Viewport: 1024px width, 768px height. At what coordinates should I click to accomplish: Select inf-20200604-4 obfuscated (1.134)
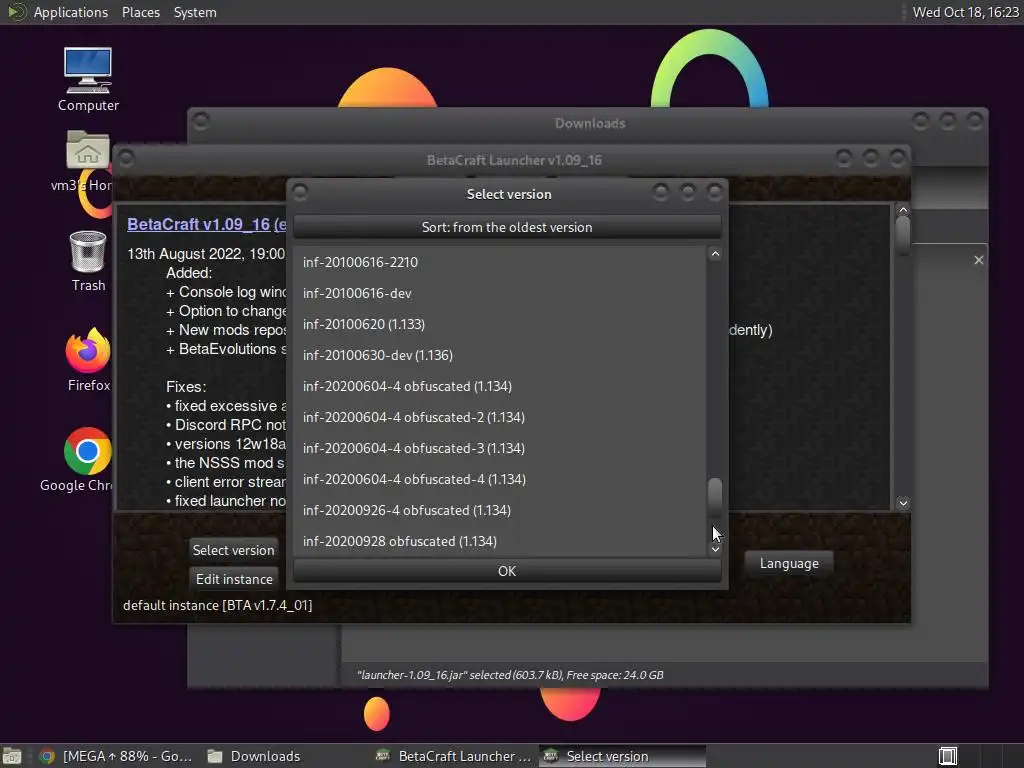500,386
